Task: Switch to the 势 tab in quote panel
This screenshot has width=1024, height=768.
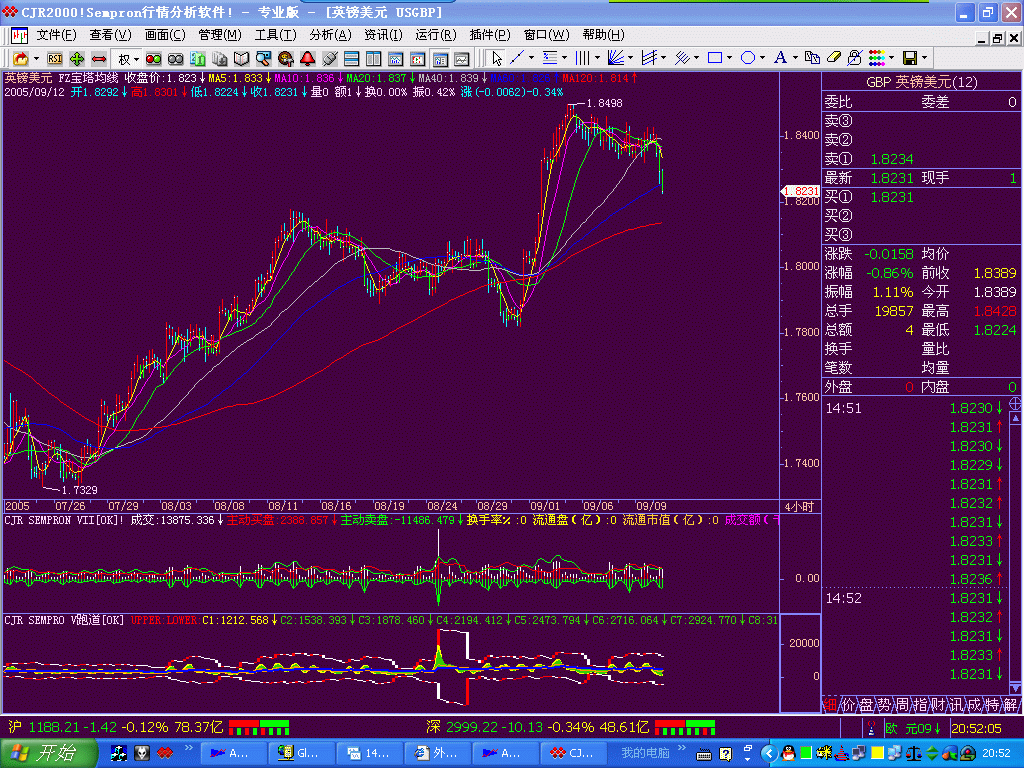Action: coord(884,705)
